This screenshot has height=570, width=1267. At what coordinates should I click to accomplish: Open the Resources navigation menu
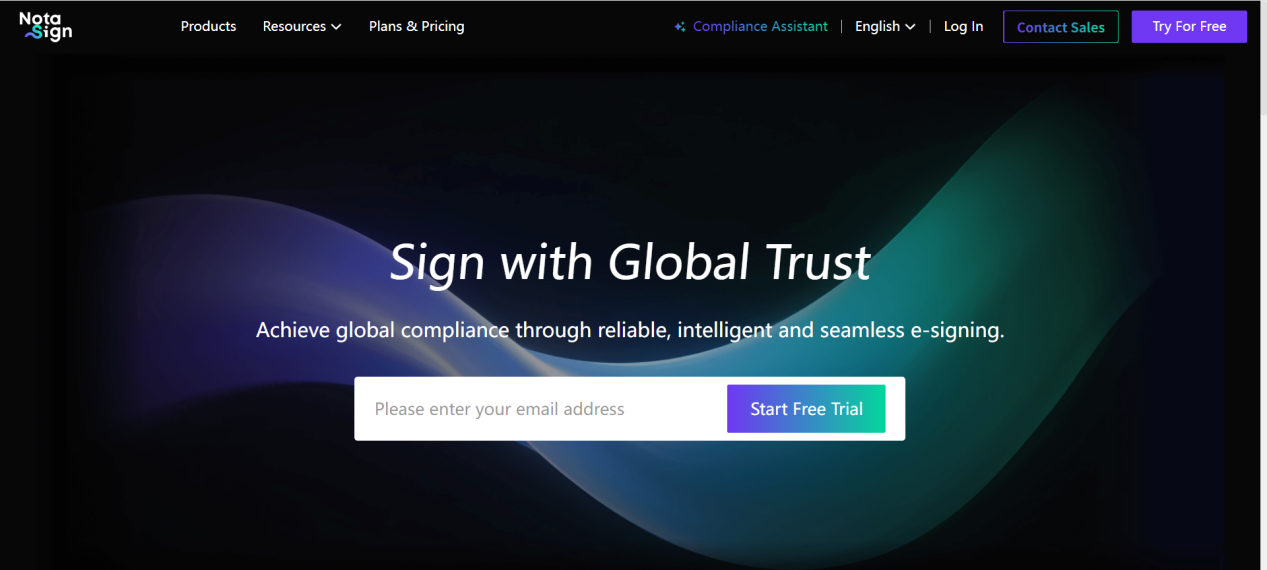tap(302, 26)
